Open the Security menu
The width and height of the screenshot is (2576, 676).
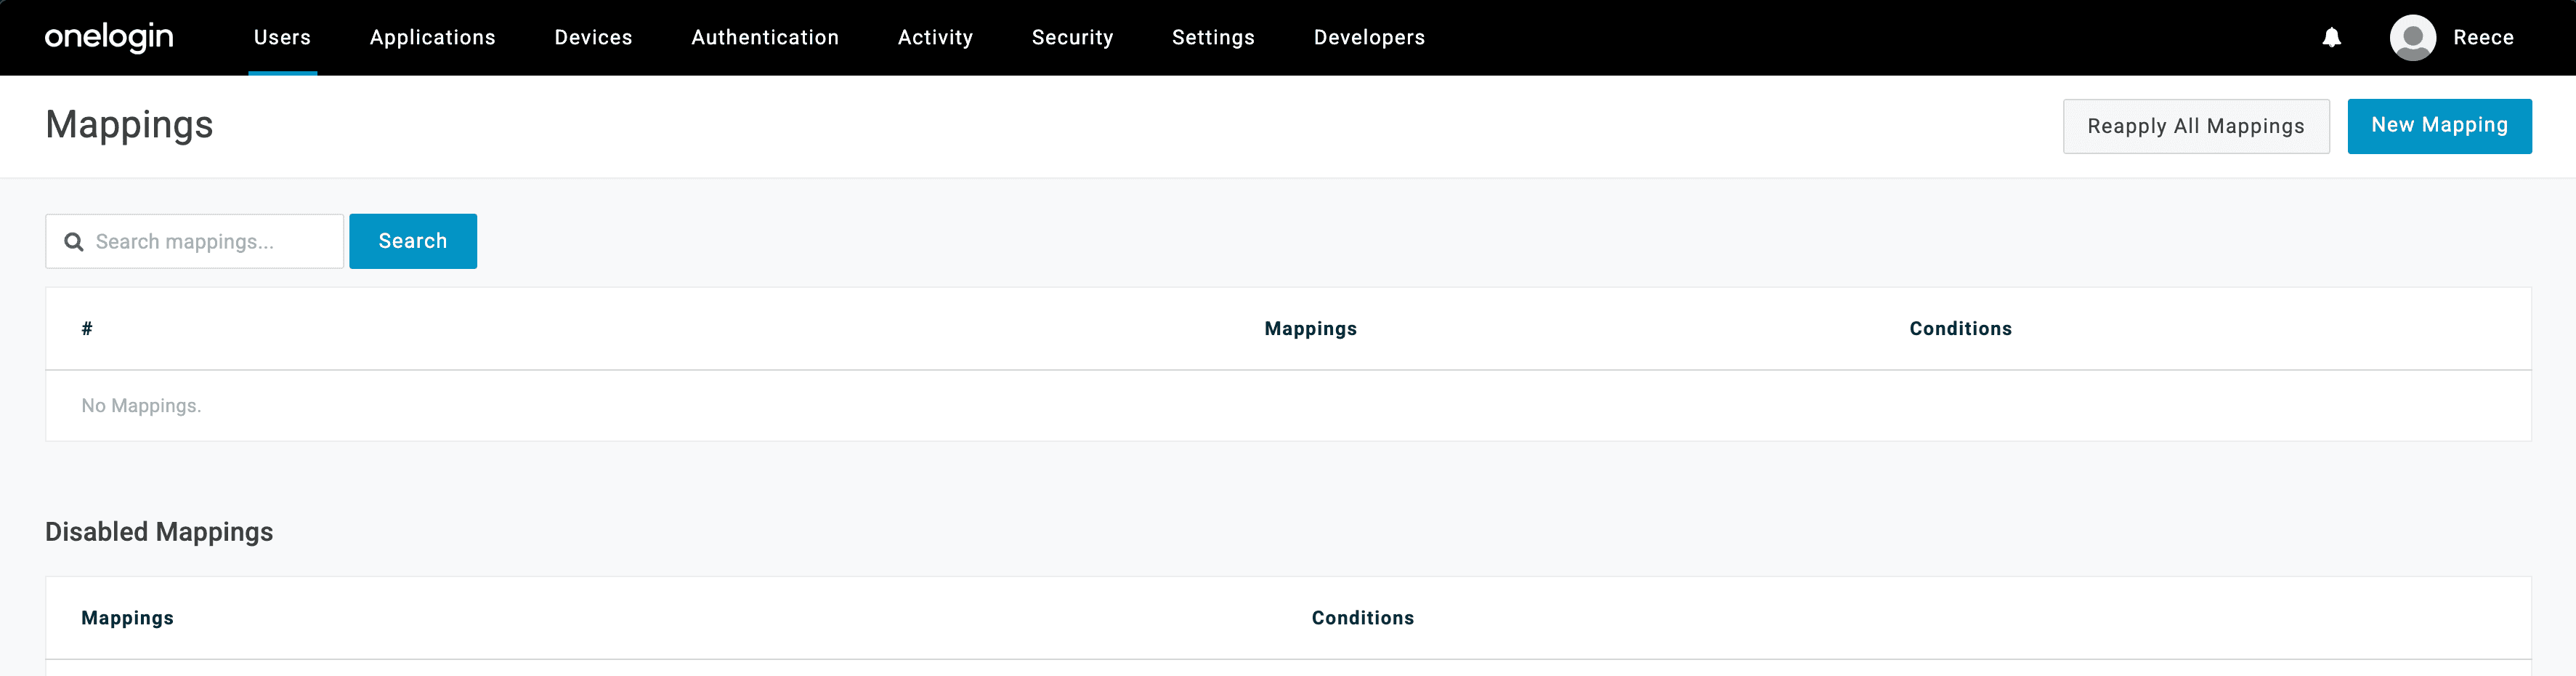(x=1072, y=37)
